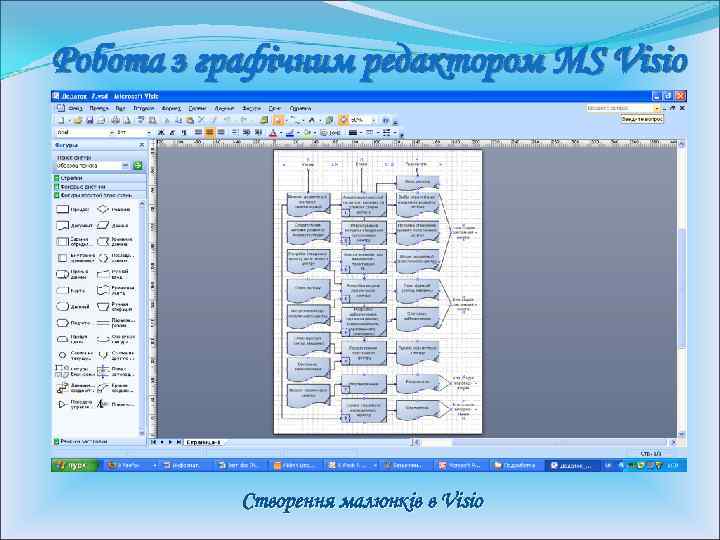This screenshot has height=540, width=720.
Task: Select the Дисплей shape
Action: [x=73, y=306]
